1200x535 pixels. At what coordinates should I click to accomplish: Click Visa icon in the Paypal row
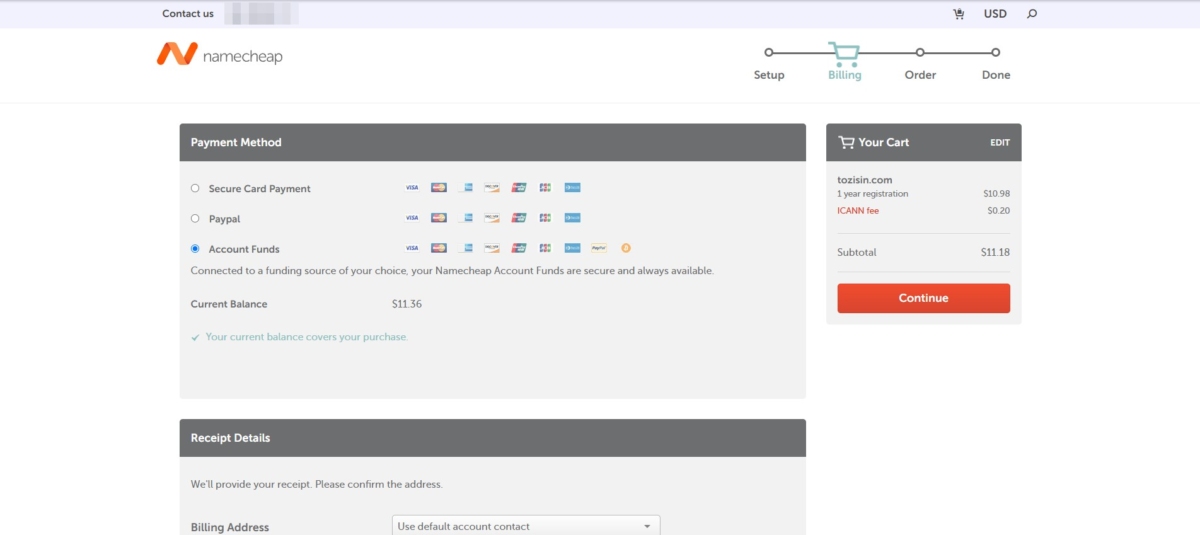(412, 217)
